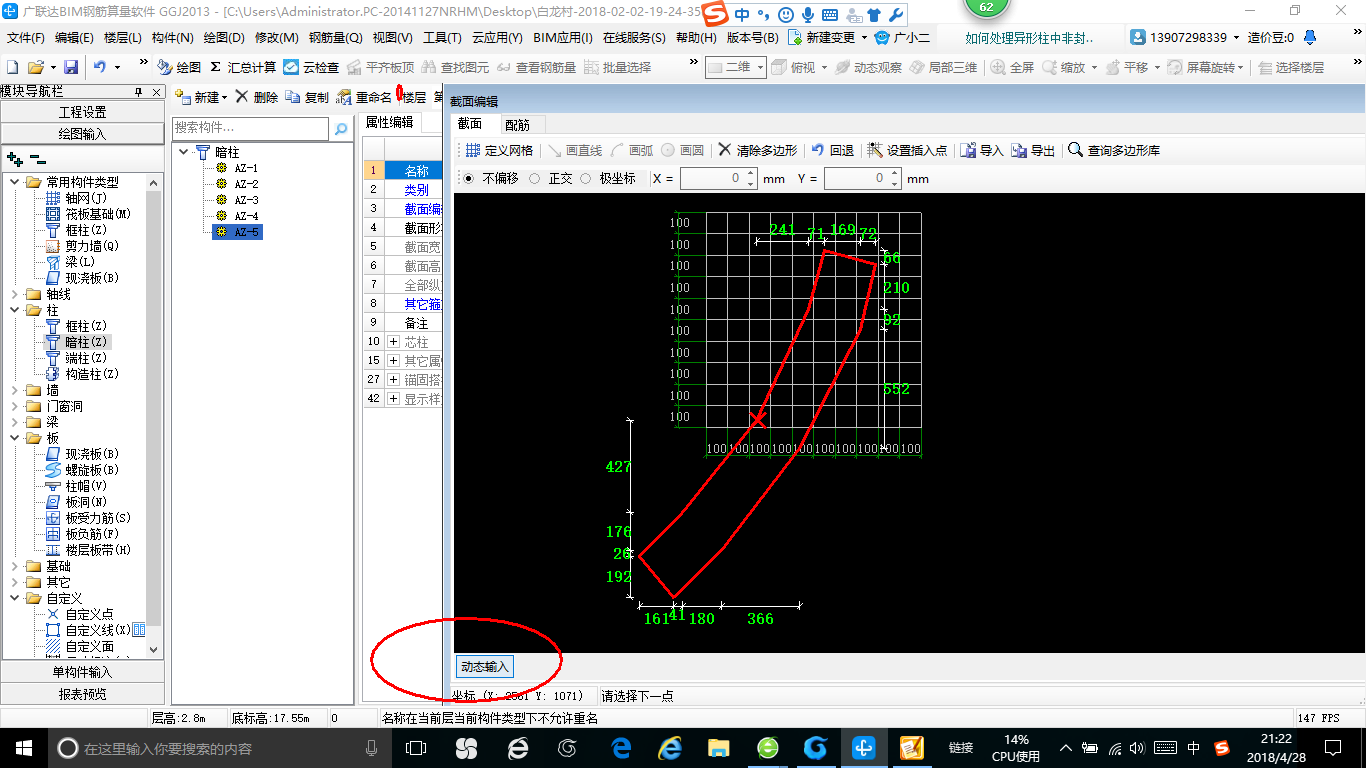The height and width of the screenshot is (768, 1366).
Task: Click 复制 copy component button
Action: [x=307, y=97]
